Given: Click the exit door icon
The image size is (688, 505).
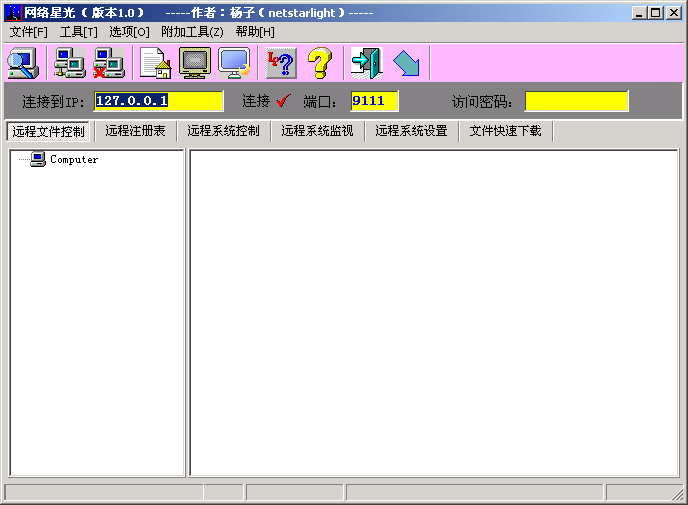Looking at the screenshot, I should click(366, 63).
